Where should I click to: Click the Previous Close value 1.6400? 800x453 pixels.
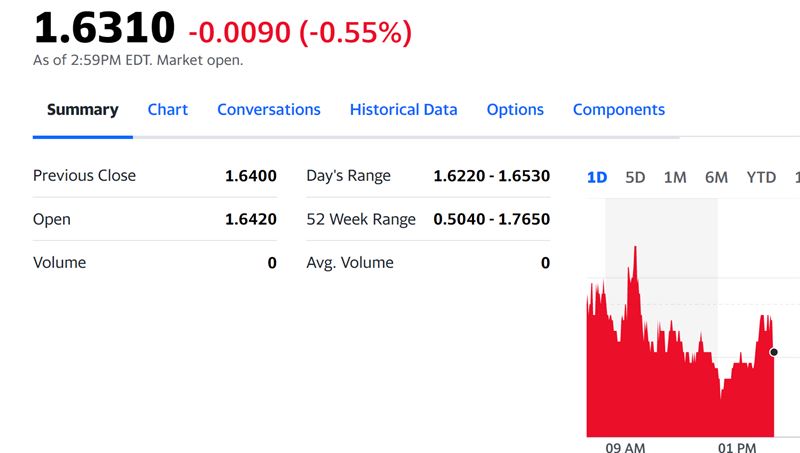(250, 176)
